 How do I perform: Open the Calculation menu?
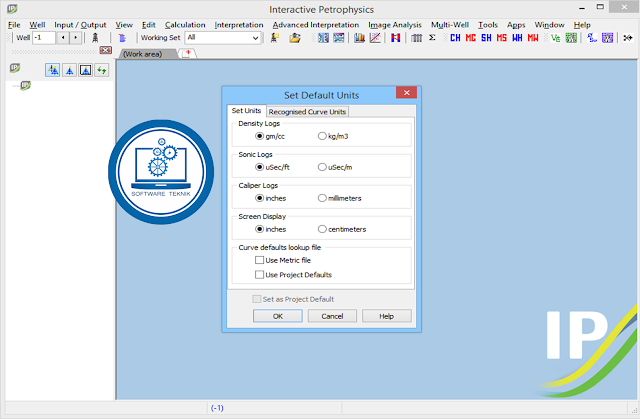pos(185,25)
